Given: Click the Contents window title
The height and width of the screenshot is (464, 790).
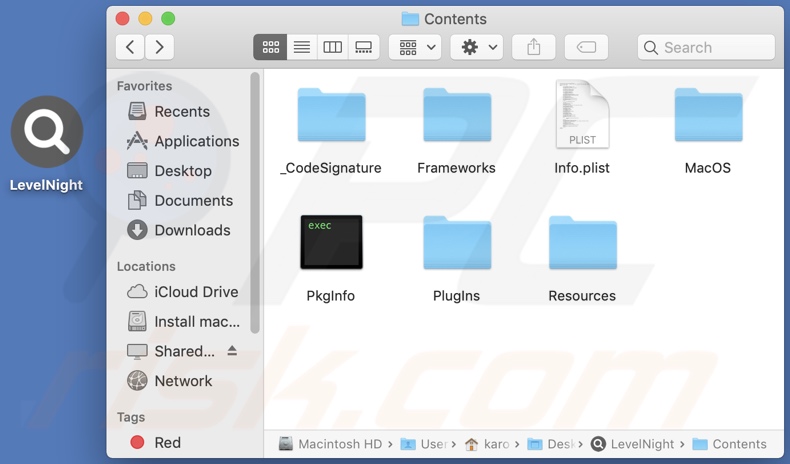Looking at the screenshot, I should [x=455, y=19].
